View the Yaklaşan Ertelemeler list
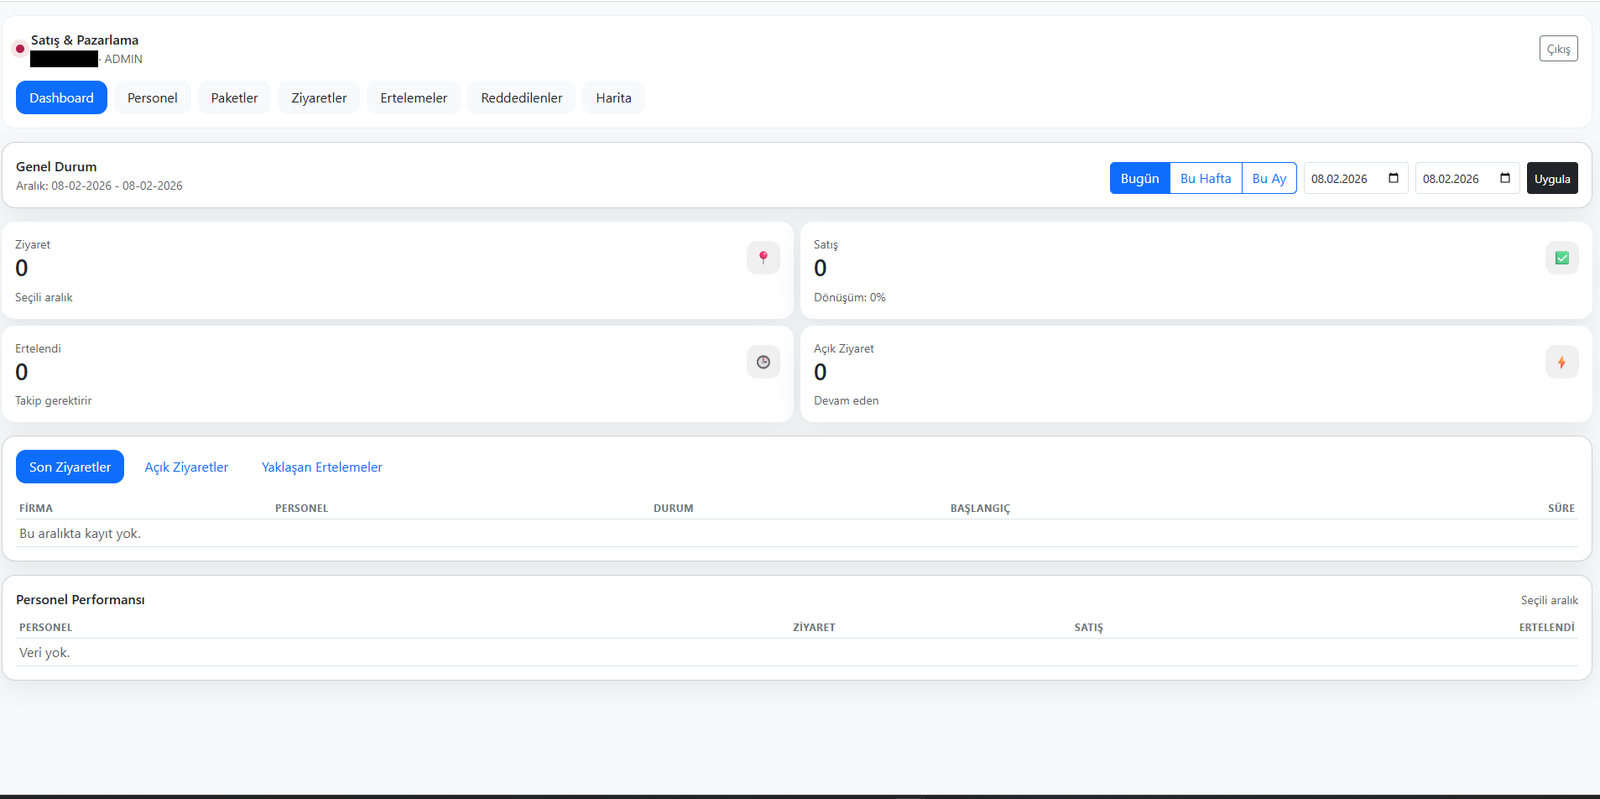The height and width of the screenshot is (799, 1600). pyautogui.click(x=322, y=467)
